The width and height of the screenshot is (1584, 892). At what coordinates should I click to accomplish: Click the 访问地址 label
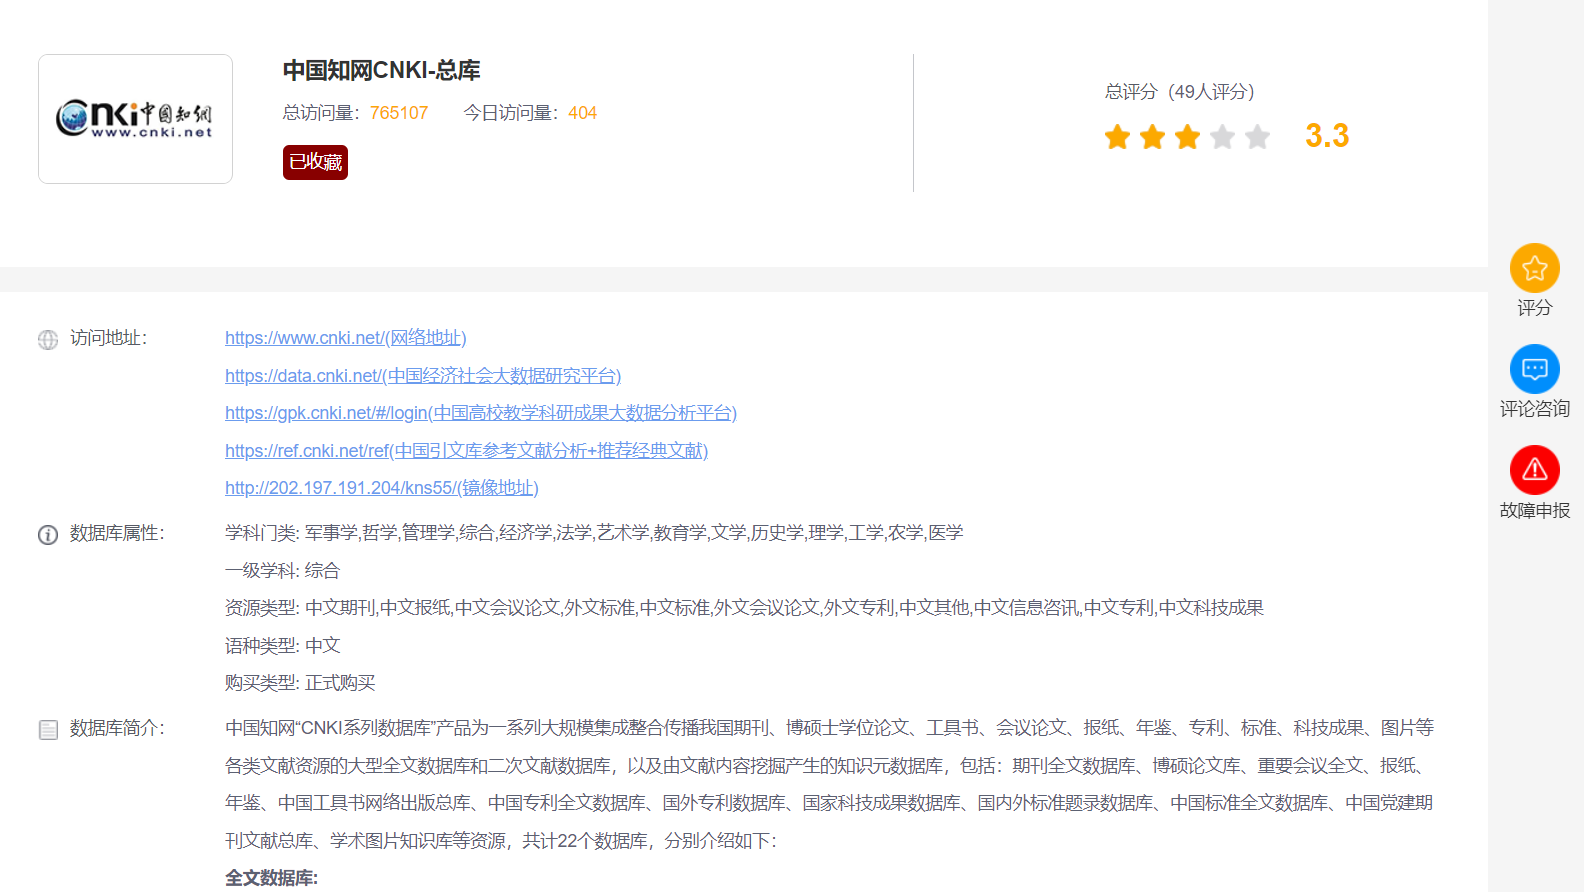pos(108,338)
